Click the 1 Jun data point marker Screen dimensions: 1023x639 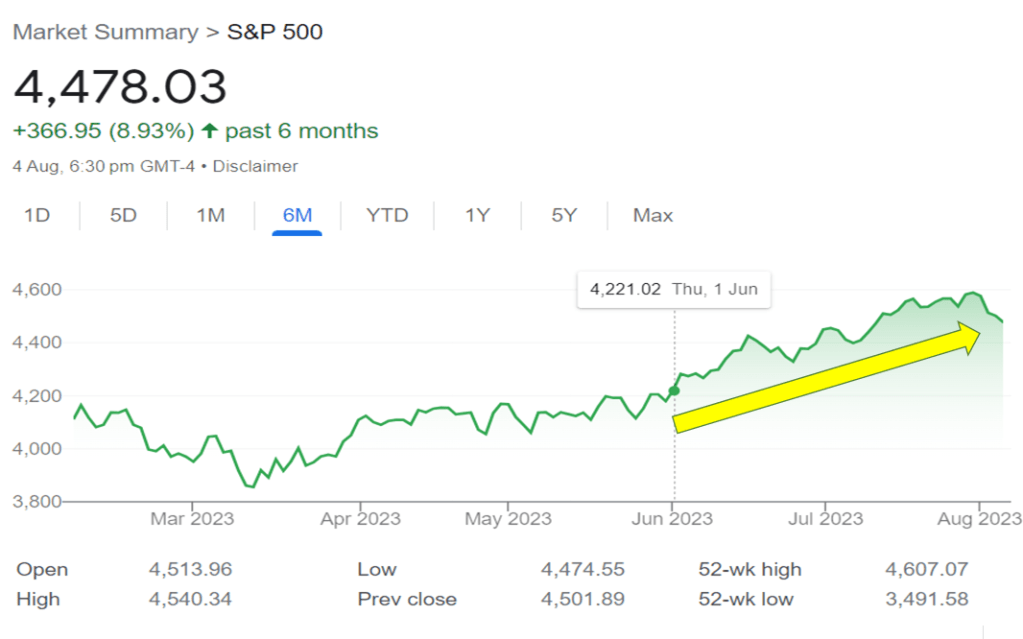click(674, 390)
